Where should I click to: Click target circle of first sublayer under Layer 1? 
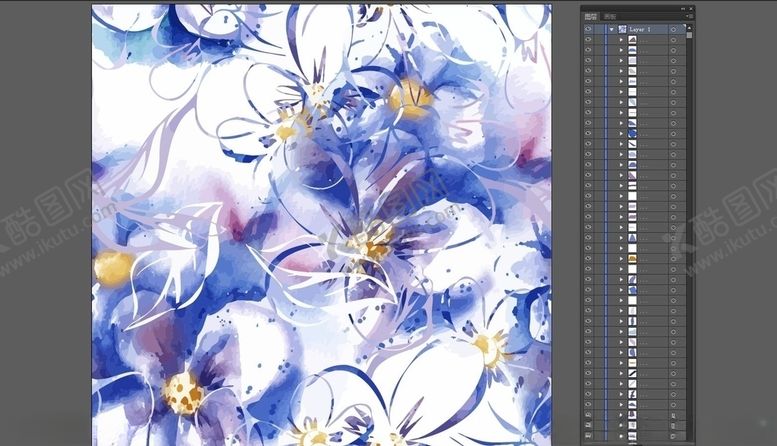[x=674, y=40]
